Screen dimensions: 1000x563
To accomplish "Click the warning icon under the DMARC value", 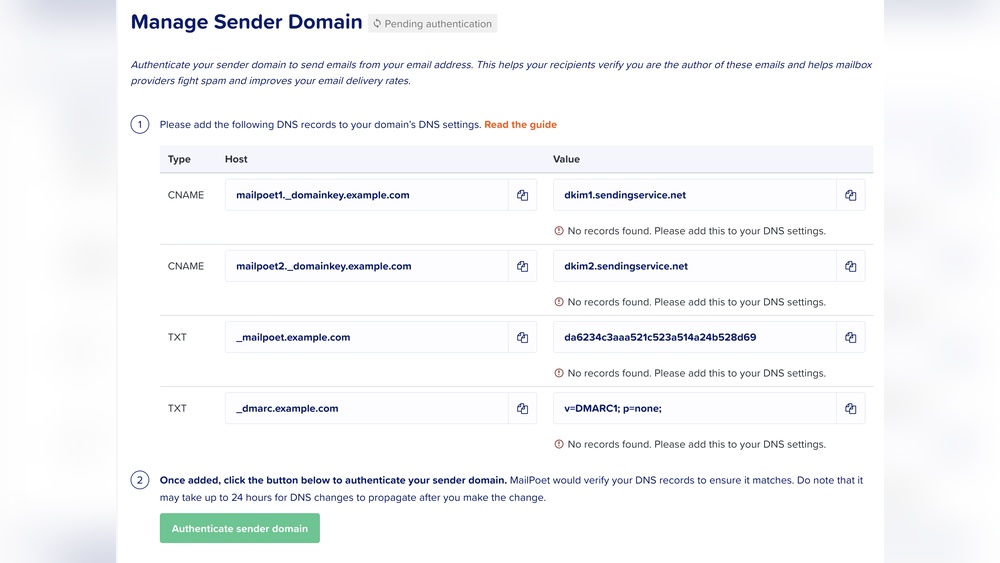I will [x=559, y=444].
